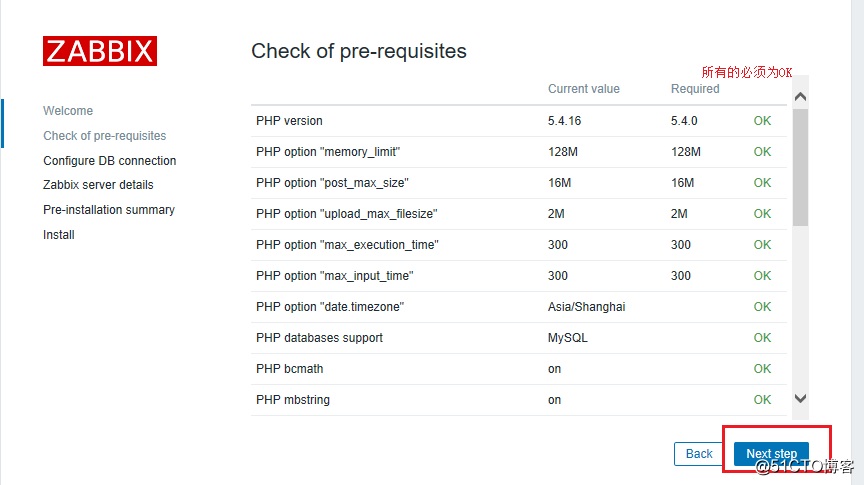Screen dimensions: 864x485
Task: Select the Install step in sidebar
Action: 58,235
